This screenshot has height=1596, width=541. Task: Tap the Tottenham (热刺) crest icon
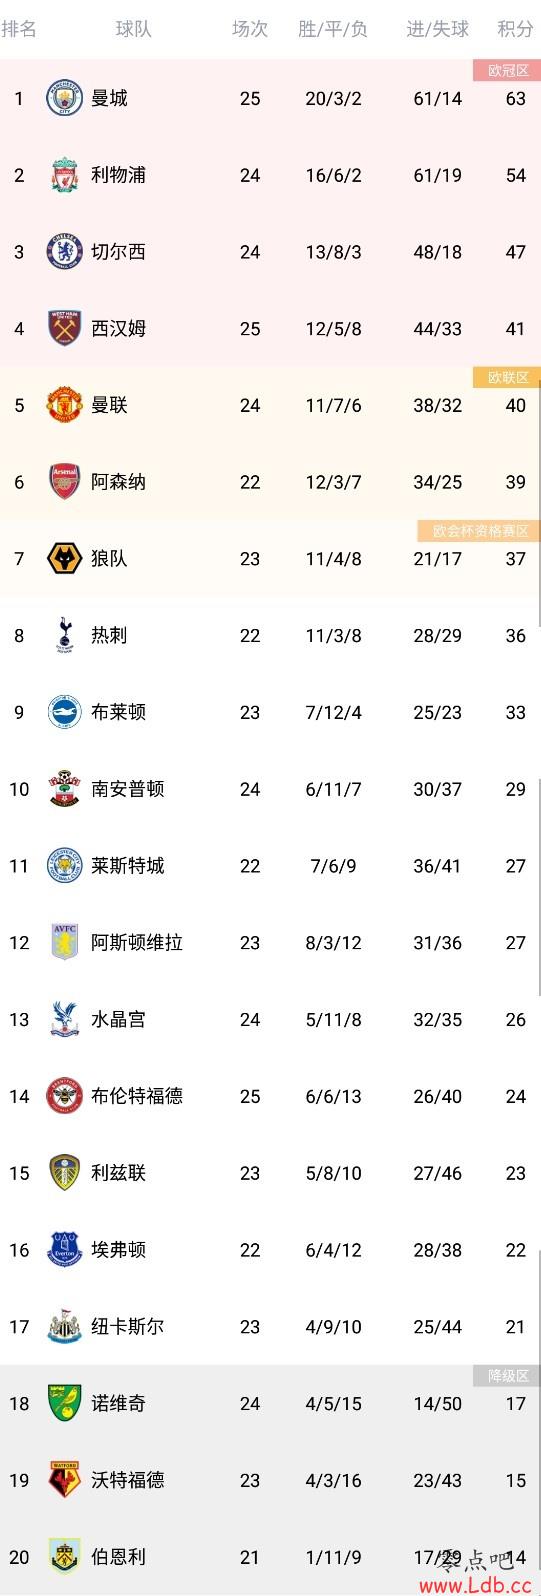click(x=64, y=635)
